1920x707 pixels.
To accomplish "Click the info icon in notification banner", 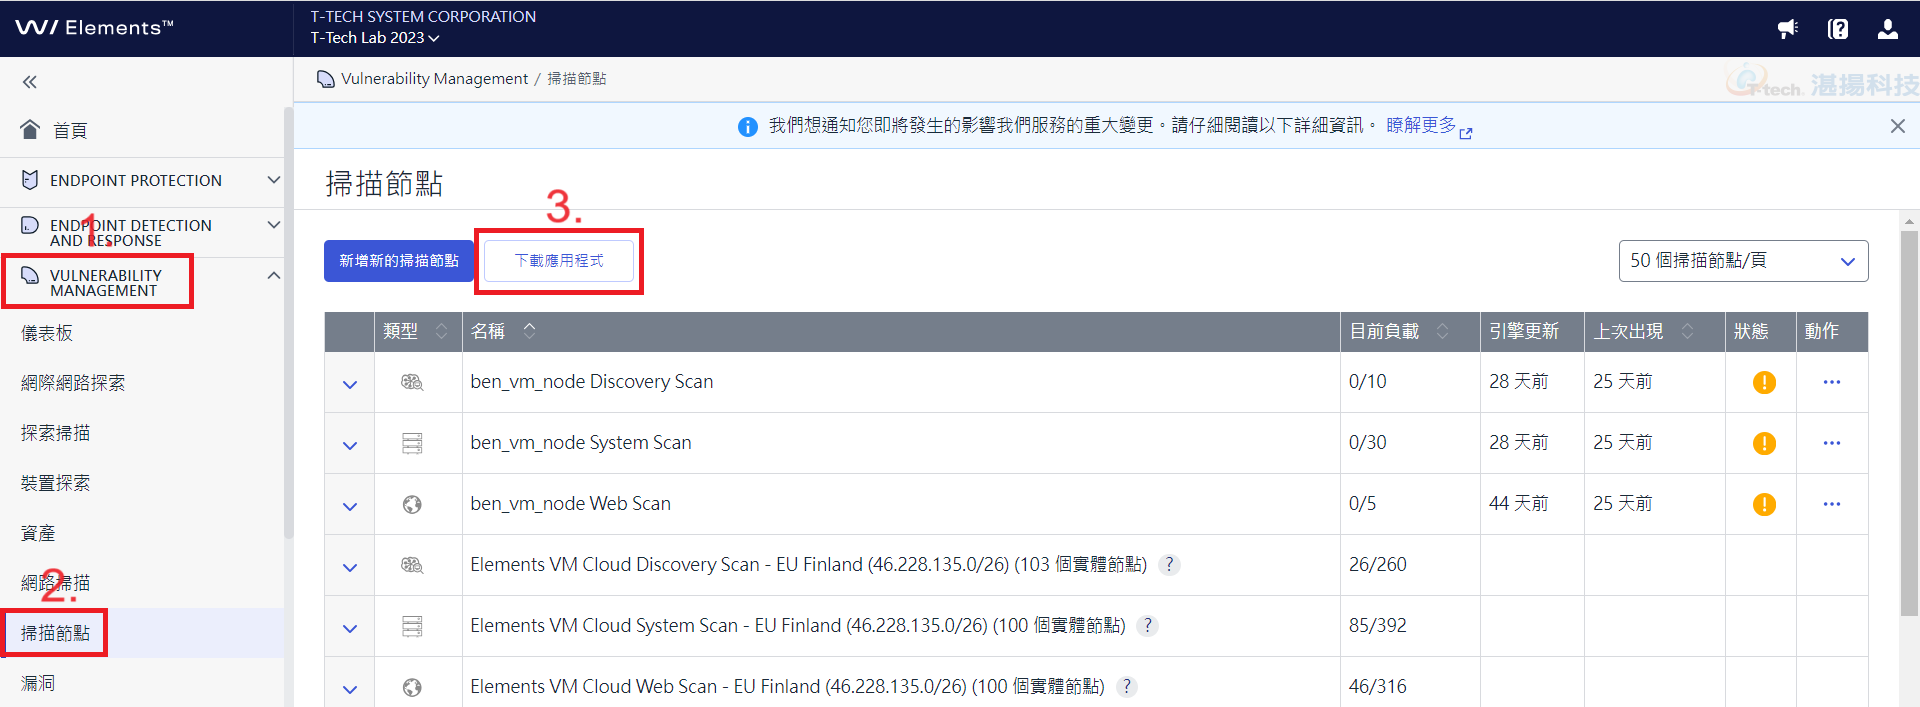I will tap(747, 127).
